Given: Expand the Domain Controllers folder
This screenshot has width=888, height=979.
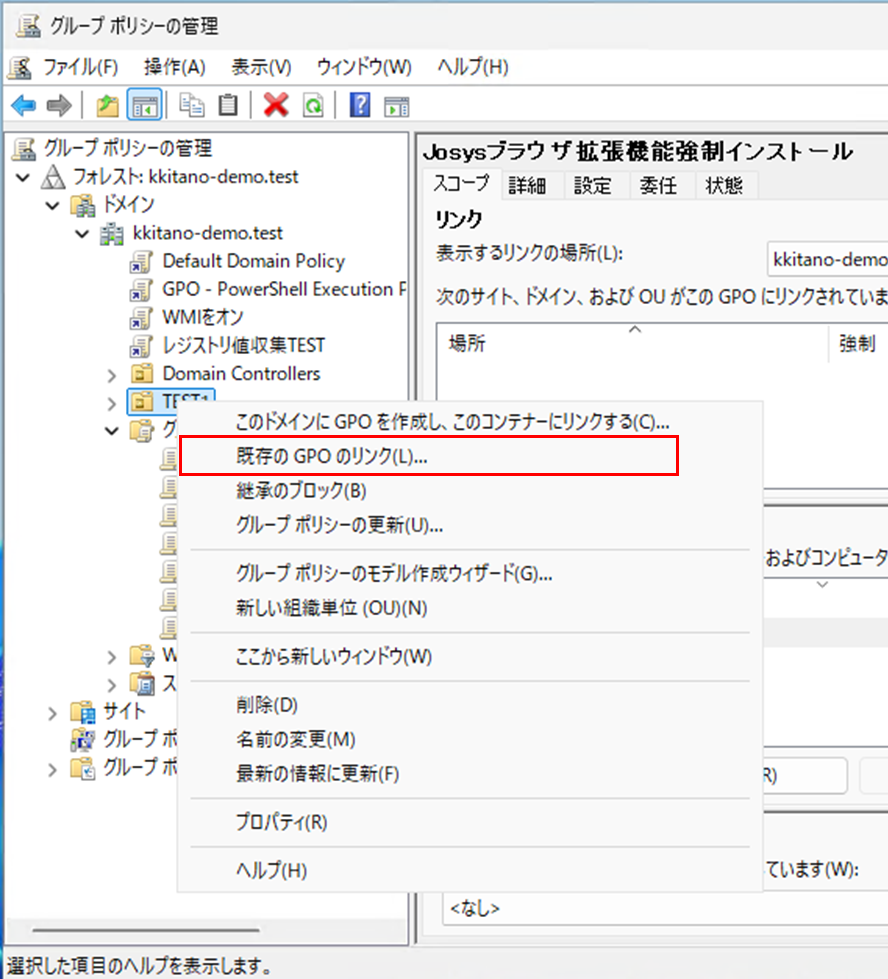Looking at the screenshot, I should coord(112,374).
